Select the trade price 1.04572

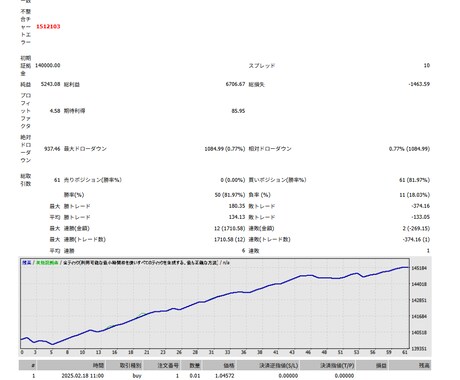(225, 376)
